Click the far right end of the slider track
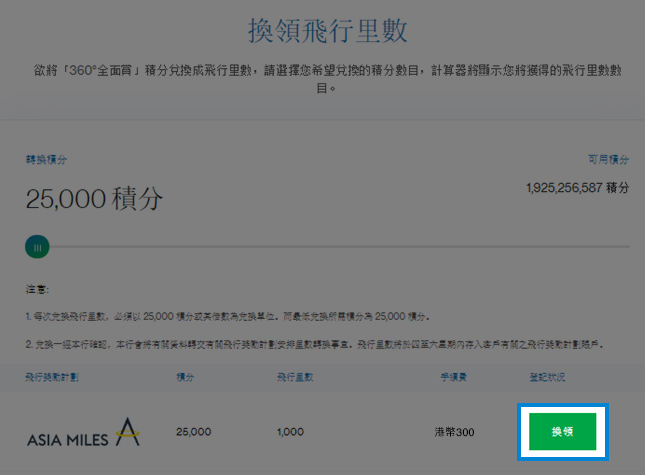 (x=627, y=247)
